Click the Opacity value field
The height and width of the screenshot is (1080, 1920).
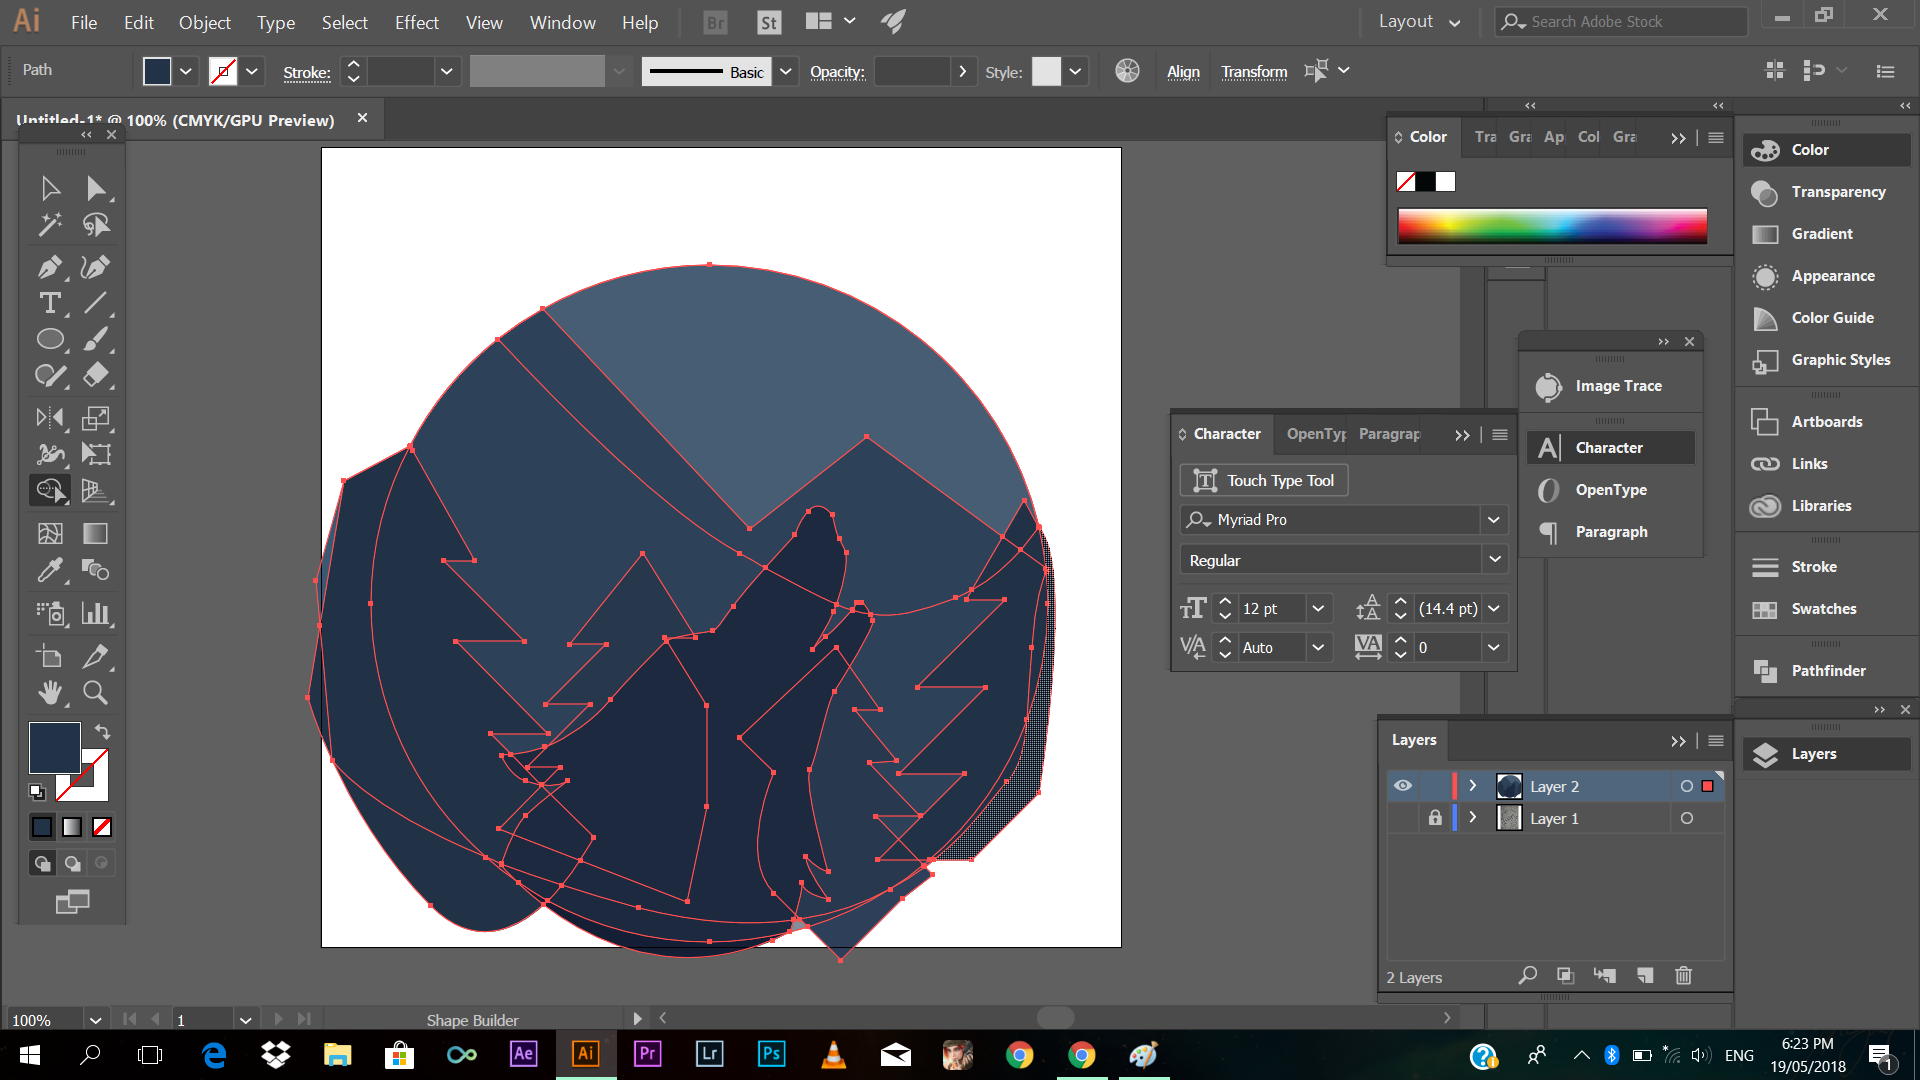[x=912, y=71]
